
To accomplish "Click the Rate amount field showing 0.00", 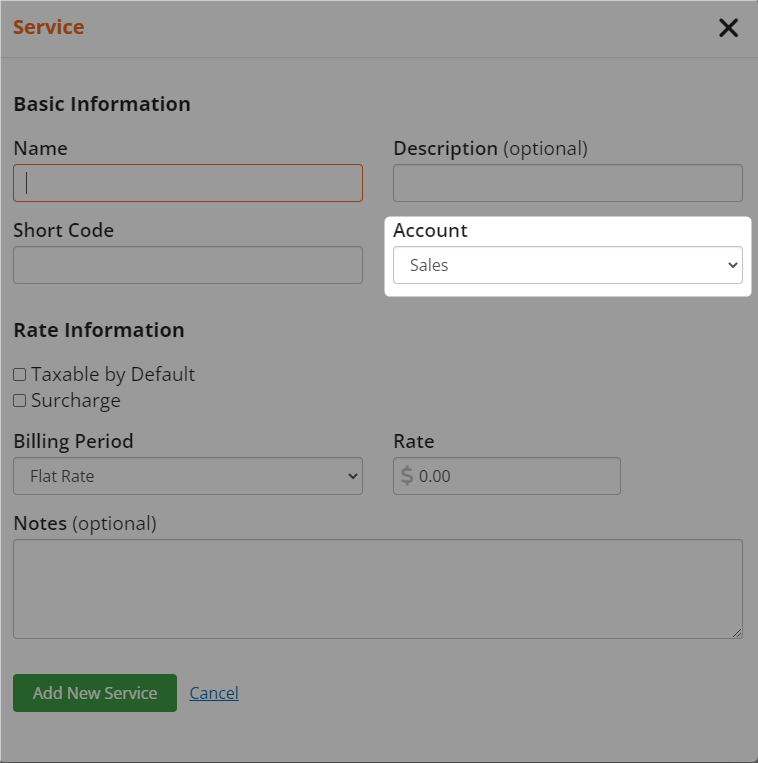I will 507,476.
